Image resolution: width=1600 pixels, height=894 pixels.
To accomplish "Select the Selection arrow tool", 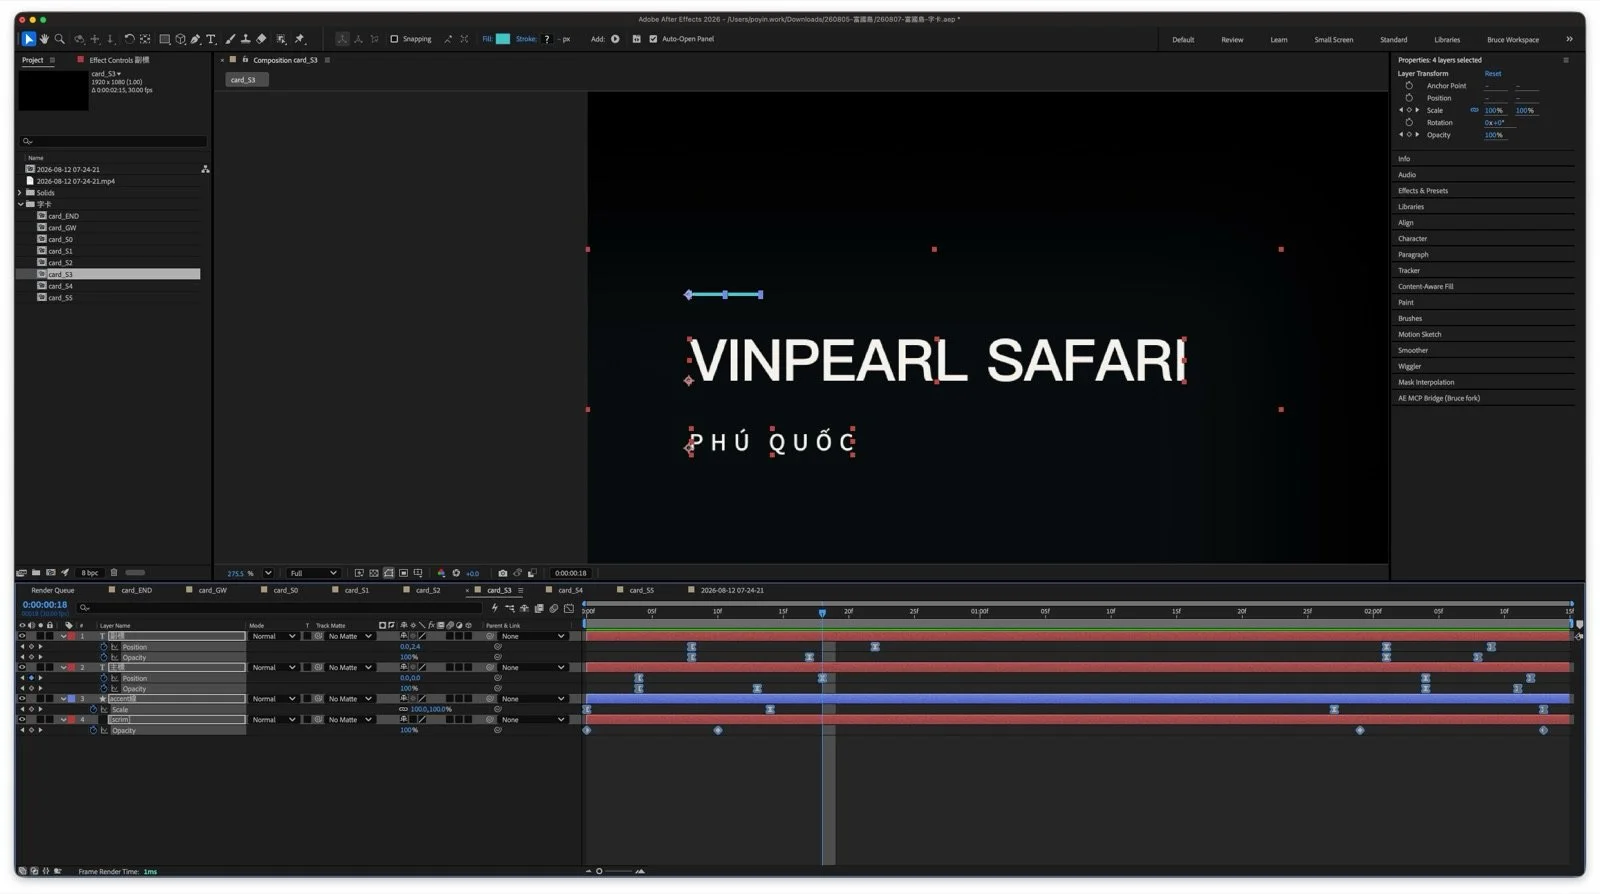I will click(29, 39).
